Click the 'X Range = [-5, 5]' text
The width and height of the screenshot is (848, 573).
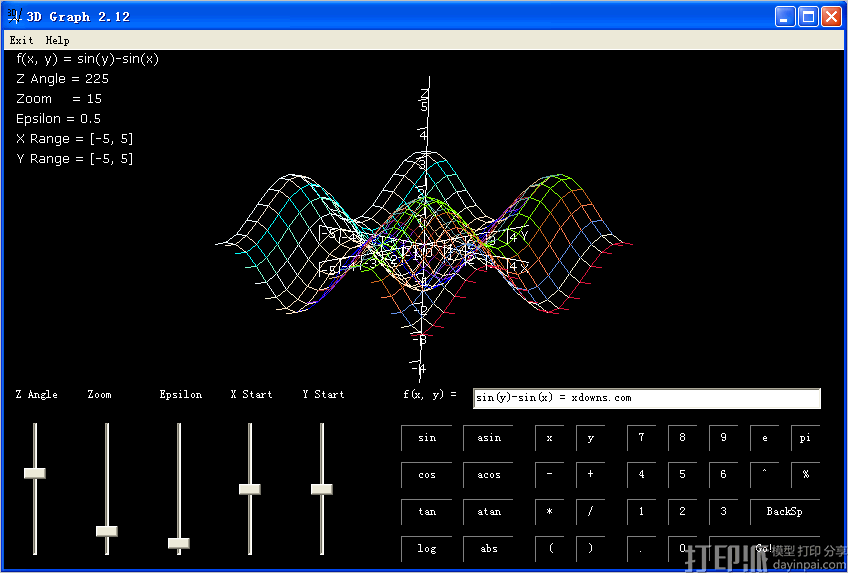pos(75,139)
